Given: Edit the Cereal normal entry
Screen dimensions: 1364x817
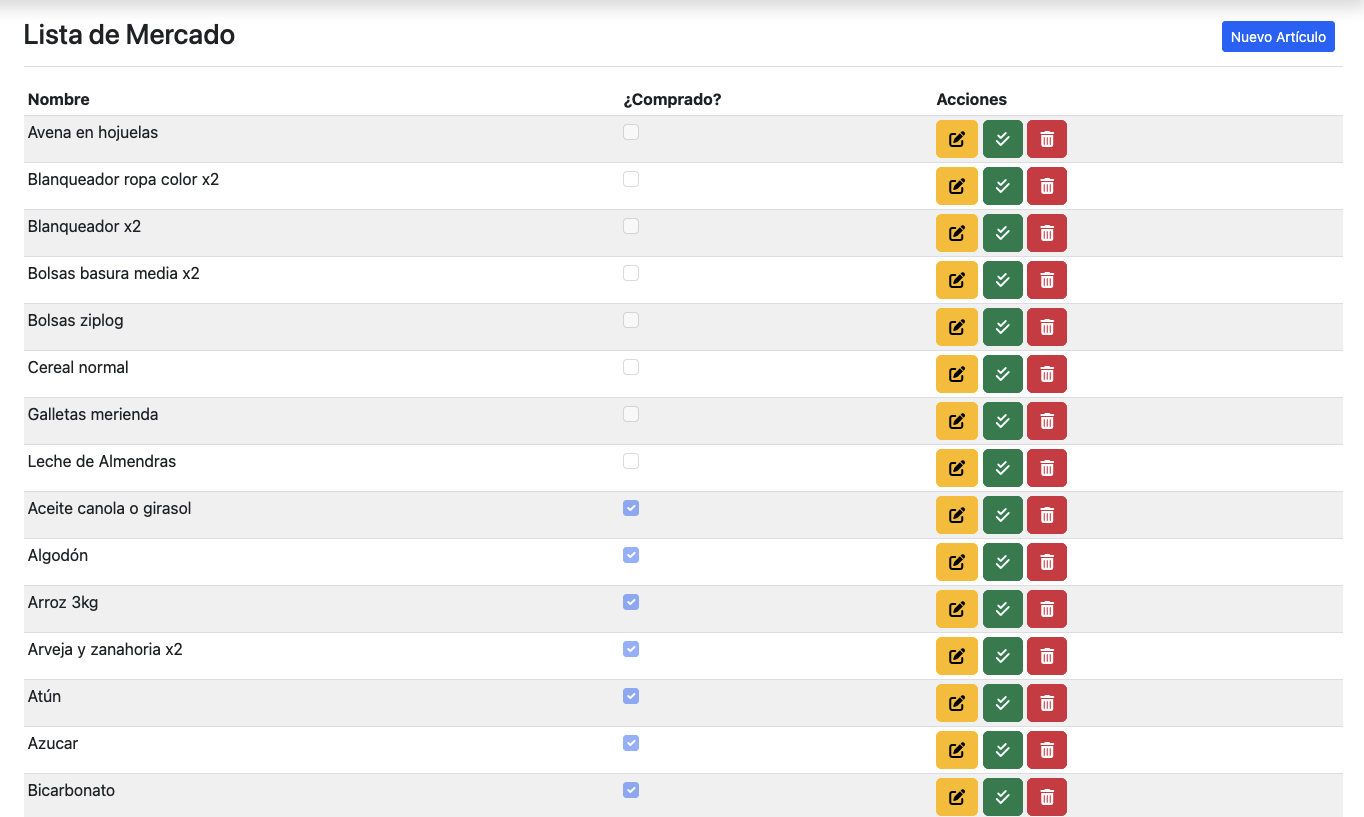Looking at the screenshot, I should click(956, 374).
